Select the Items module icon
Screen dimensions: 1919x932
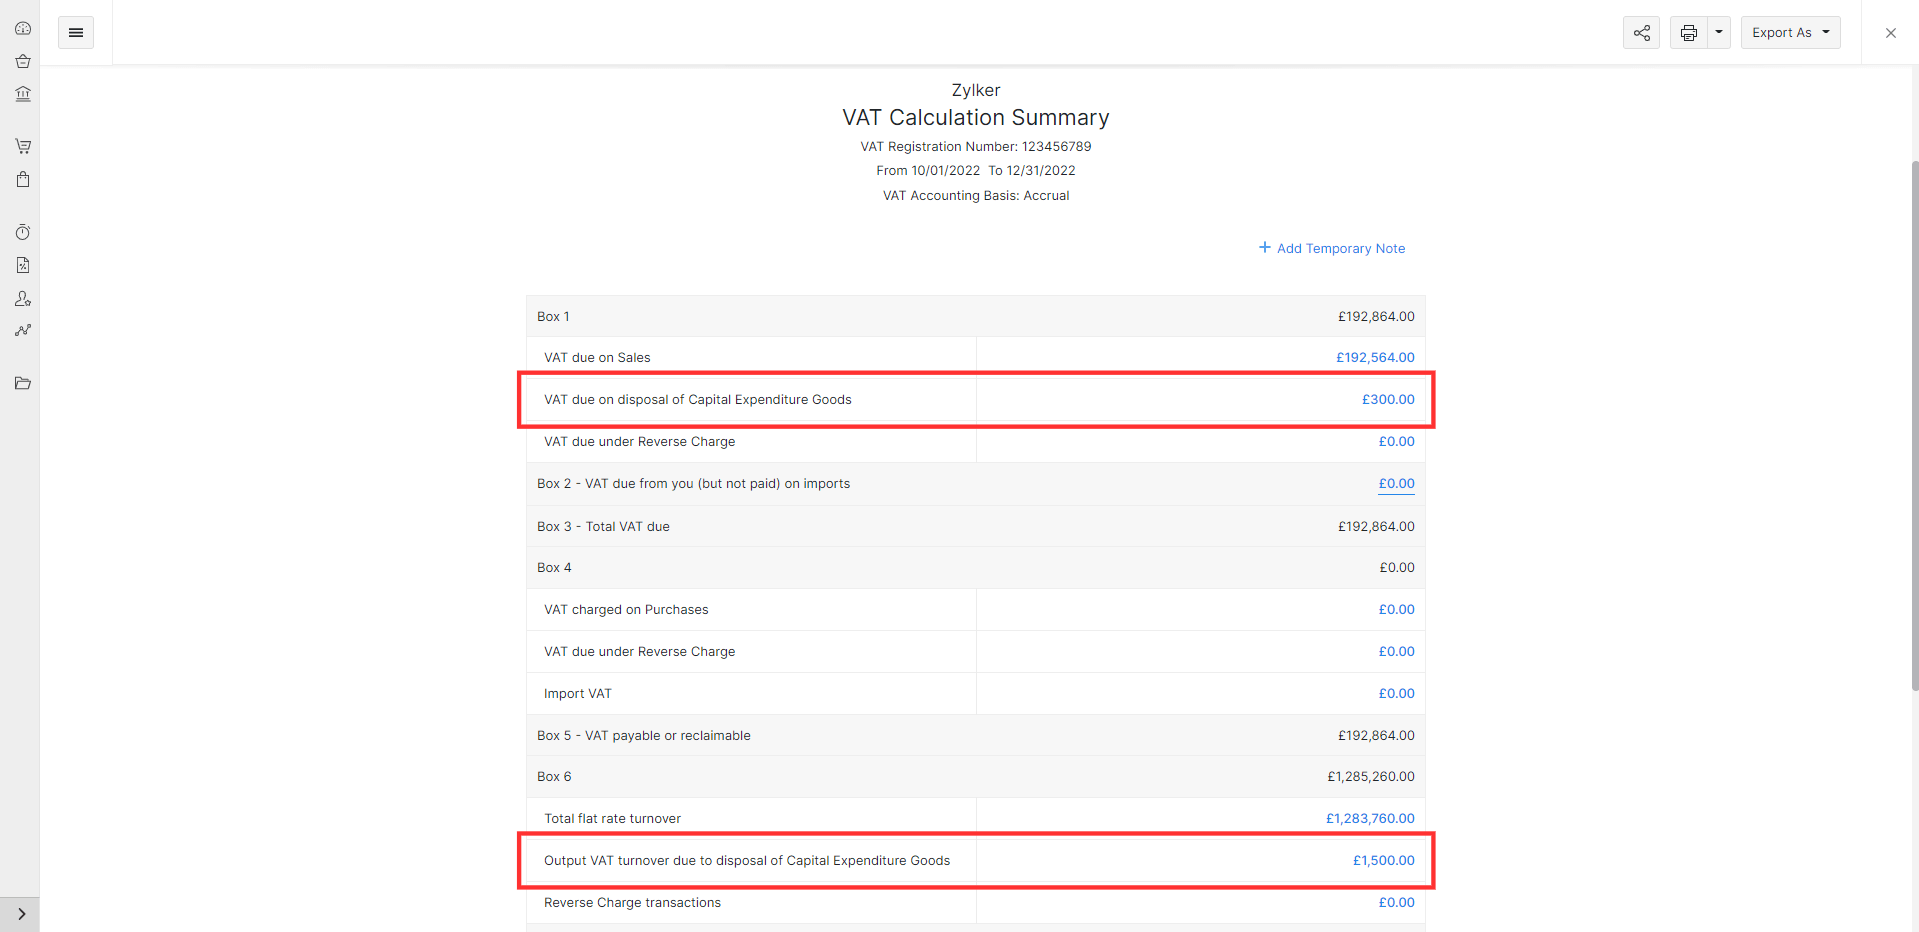(x=23, y=61)
